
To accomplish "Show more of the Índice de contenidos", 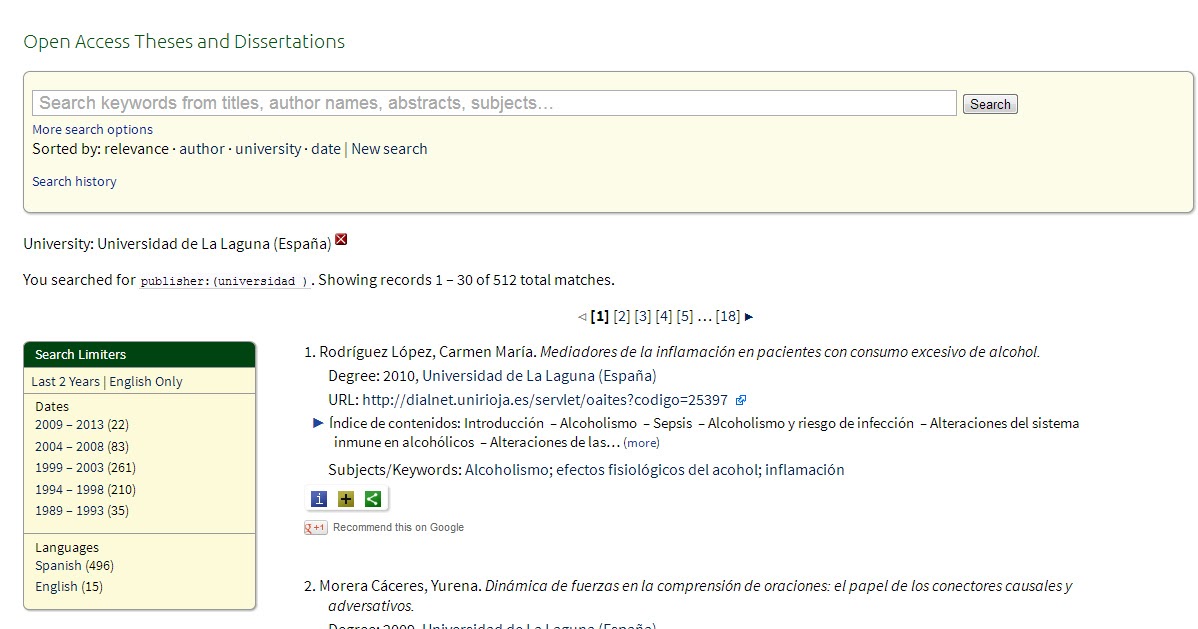I will pos(641,443).
